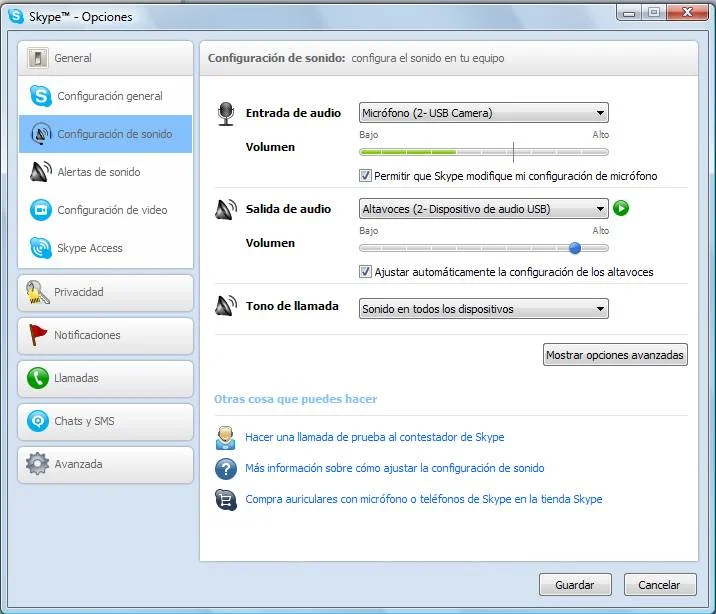Viewport: 716px width, 614px height.
Task: Click the green phone Llamadas icon
Action: (x=37, y=378)
